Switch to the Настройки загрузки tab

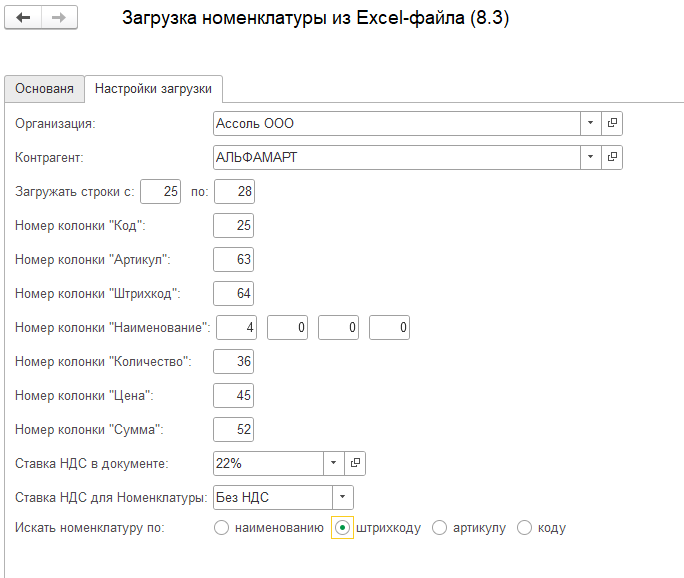pos(154,89)
